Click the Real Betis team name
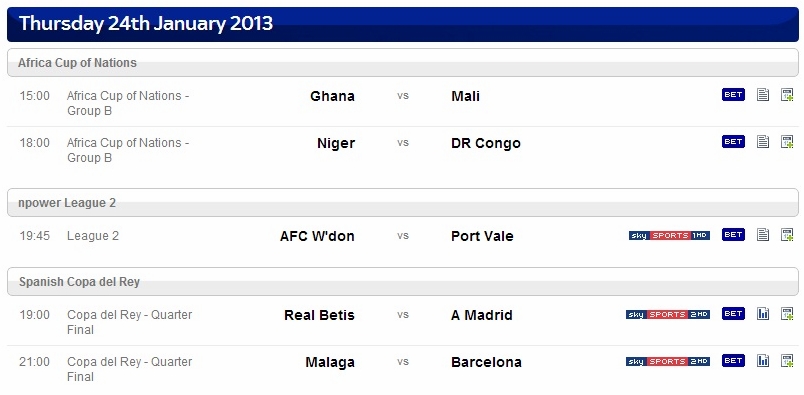The height and width of the screenshot is (395, 804). pyautogui.click(x=319, y=315)
